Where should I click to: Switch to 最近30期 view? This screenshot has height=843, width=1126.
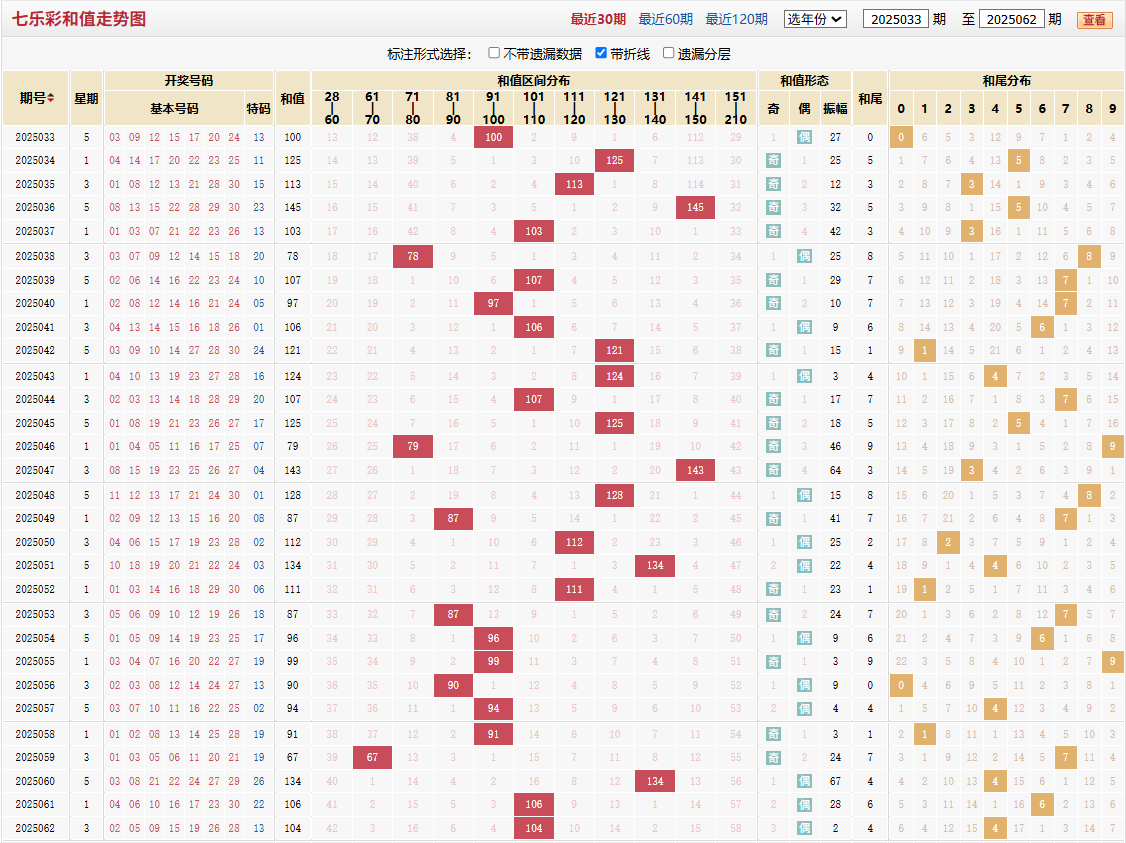click(598, 19)
